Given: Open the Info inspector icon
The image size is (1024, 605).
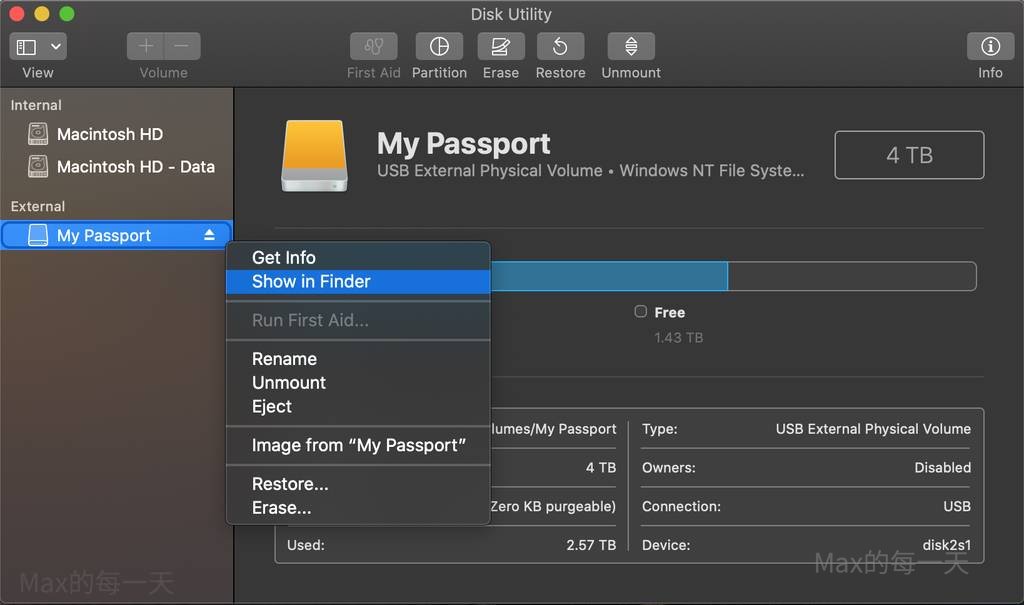Looking at the screenshot, I should pyautogui.click(x=990, y=47).
